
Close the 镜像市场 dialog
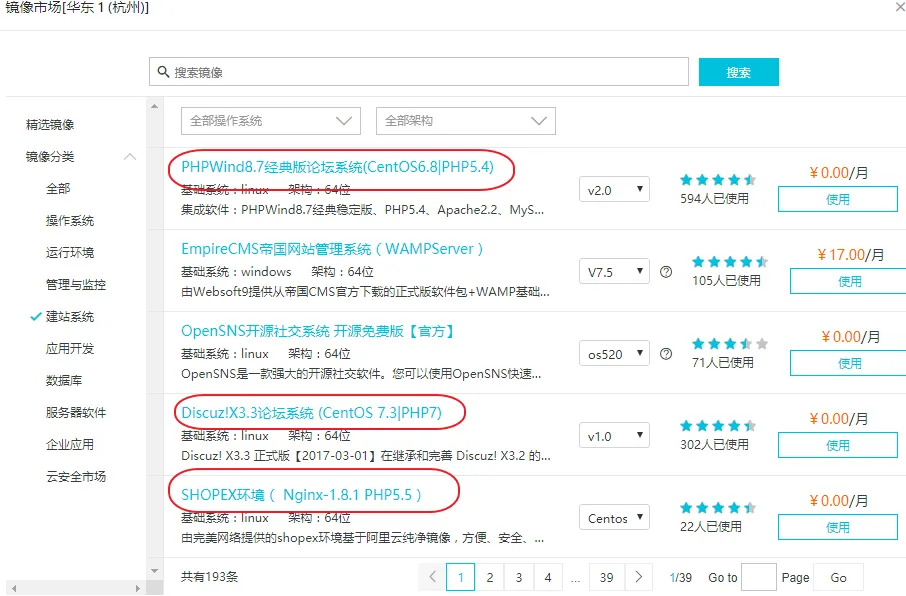899,7
